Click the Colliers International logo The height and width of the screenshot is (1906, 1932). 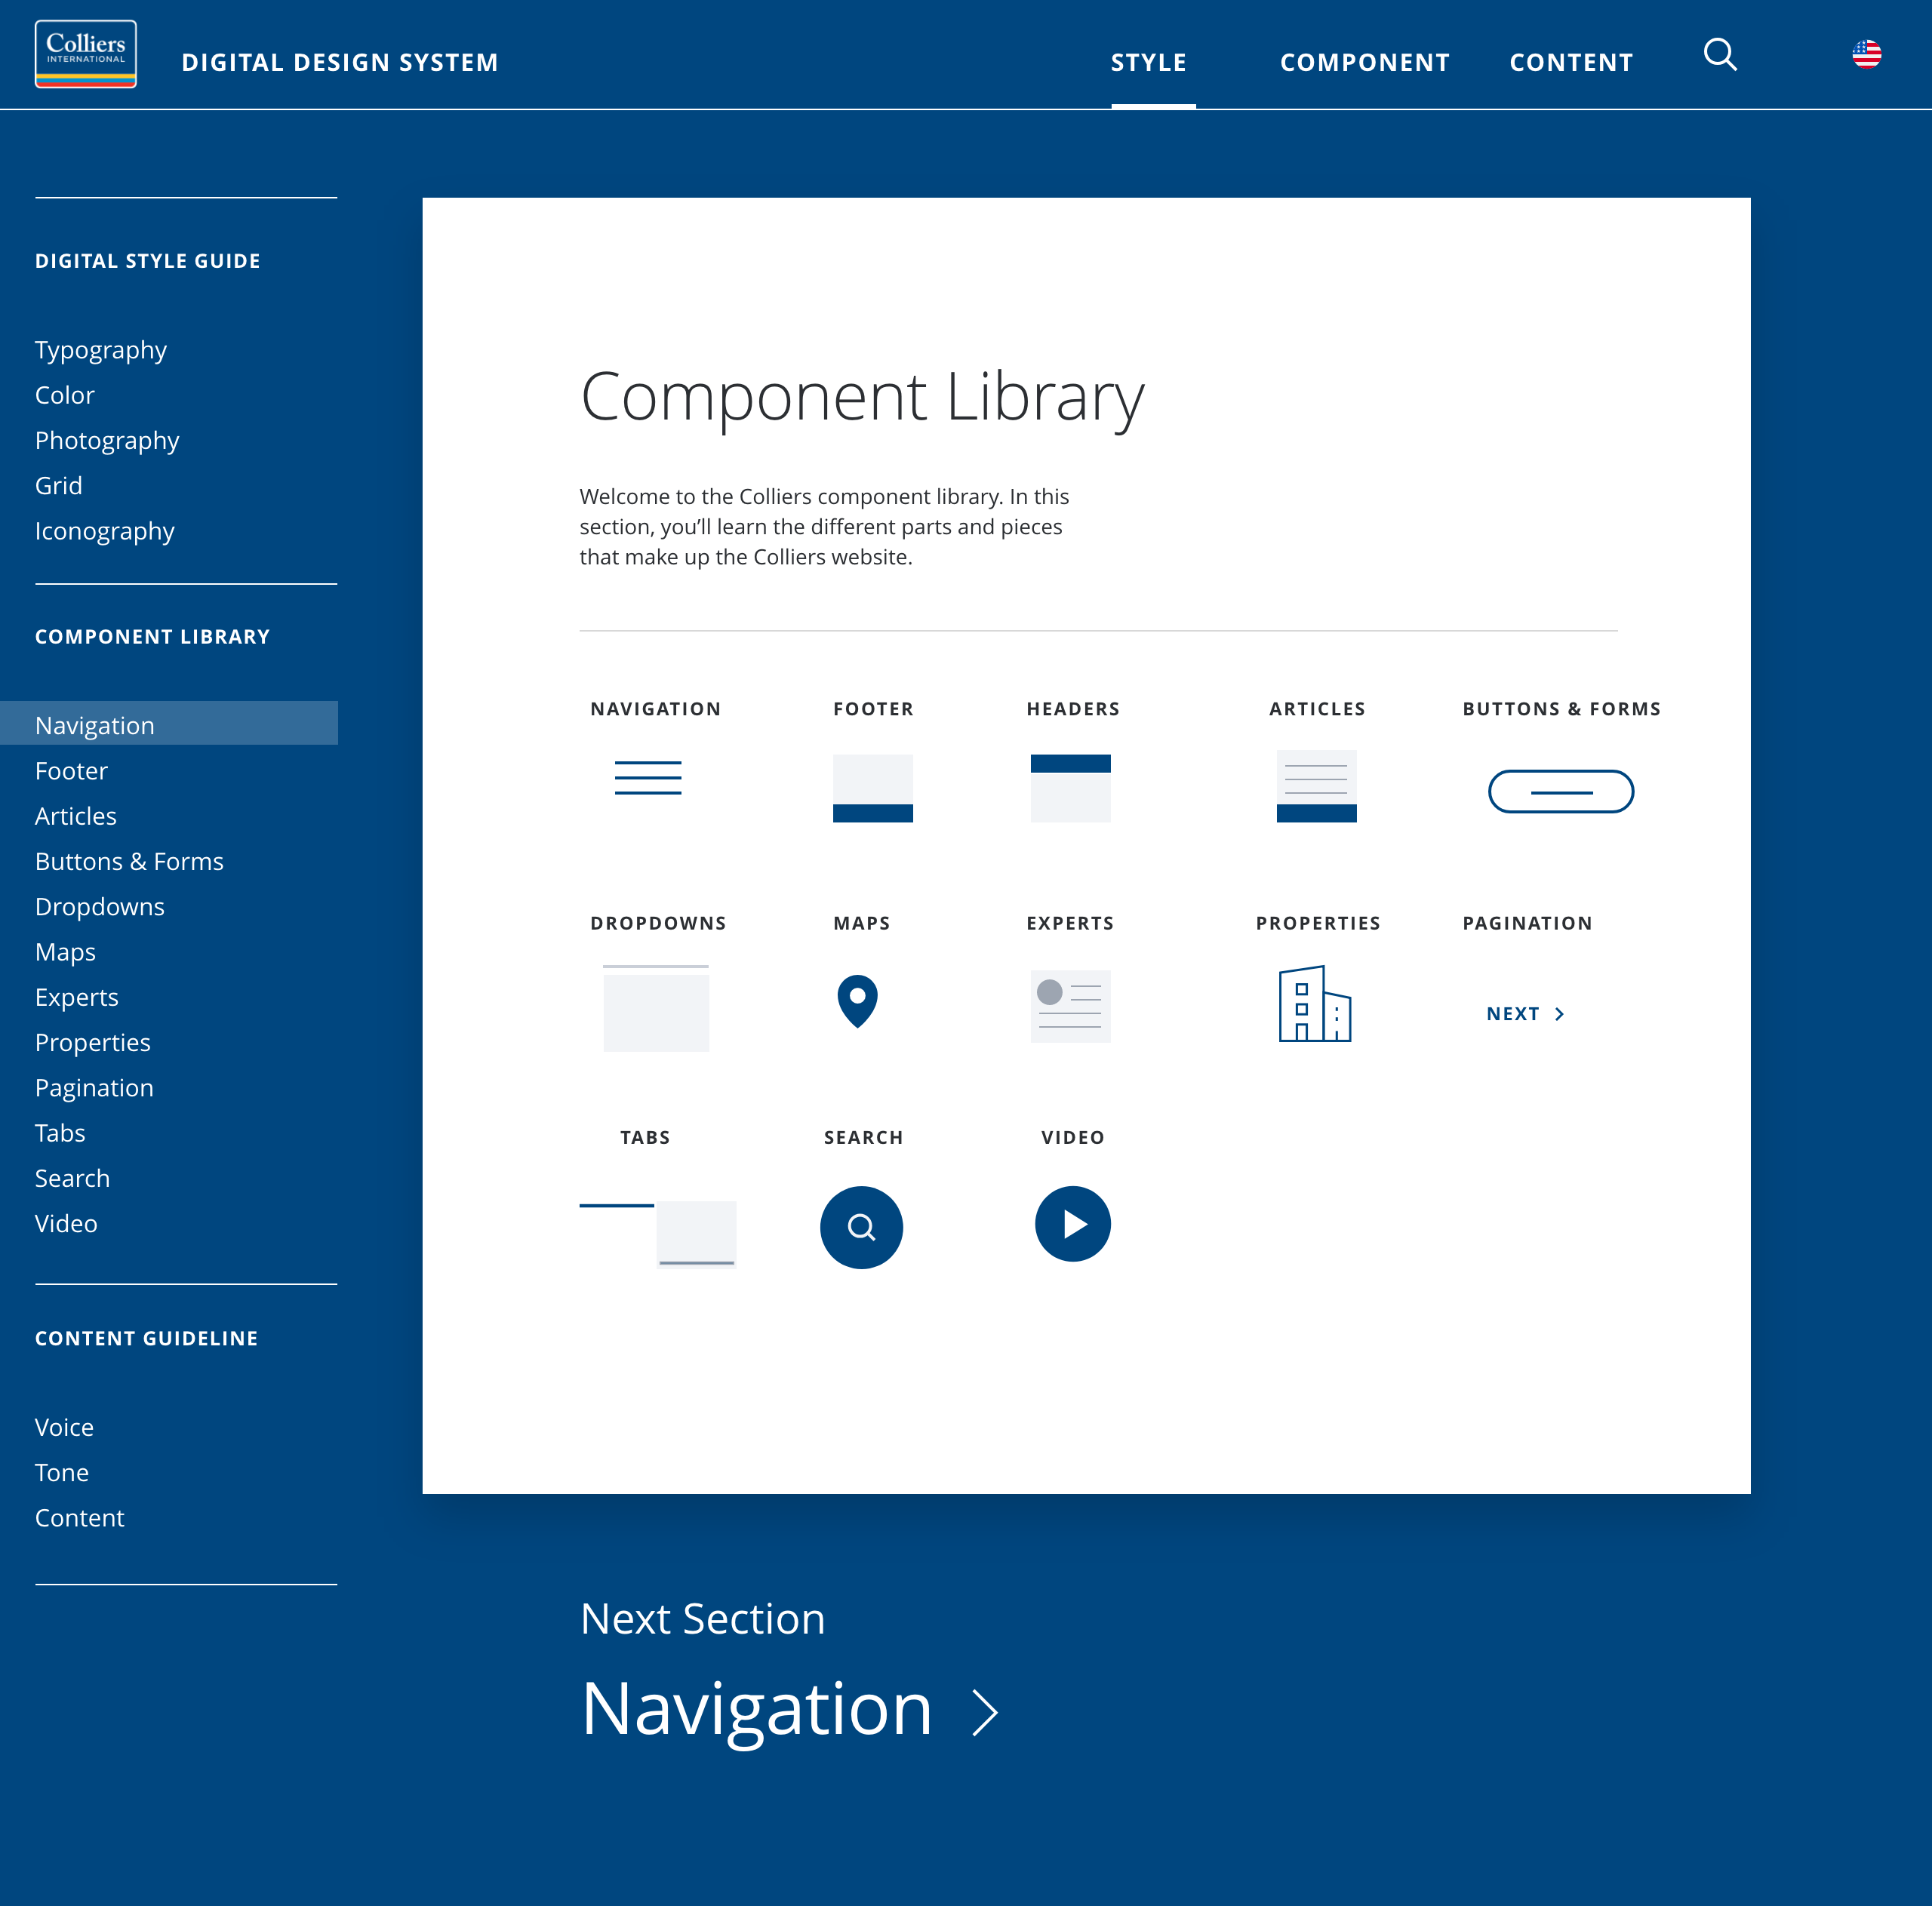tap(86, 54)
